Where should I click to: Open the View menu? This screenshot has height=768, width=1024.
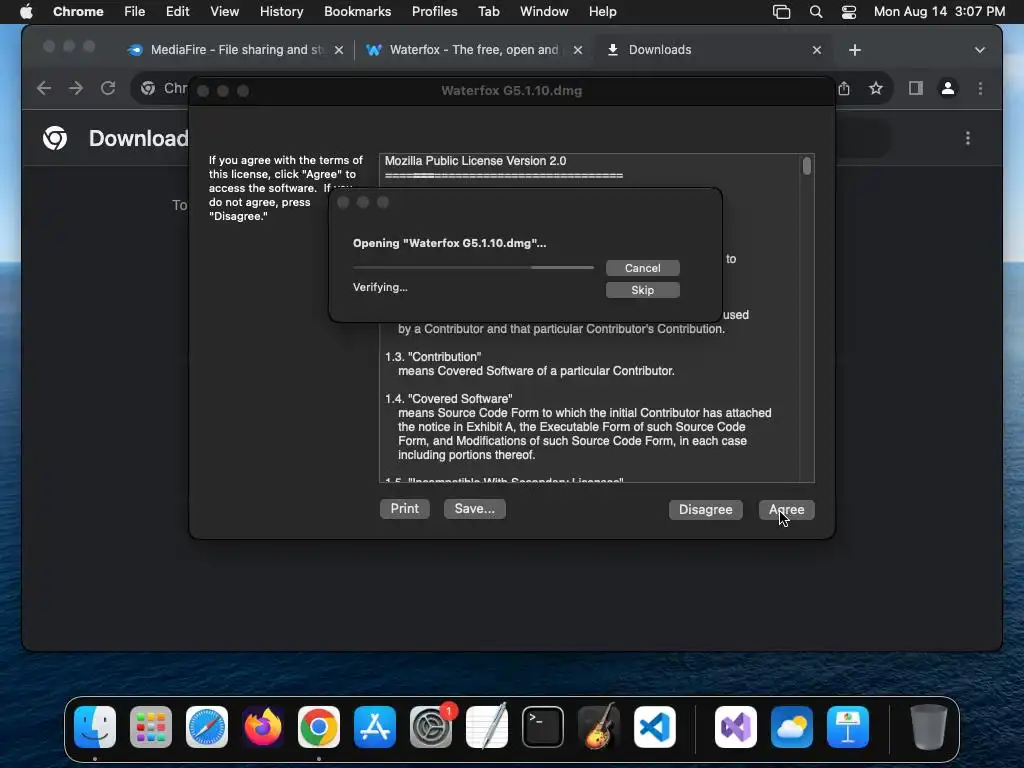click(224, 12)
